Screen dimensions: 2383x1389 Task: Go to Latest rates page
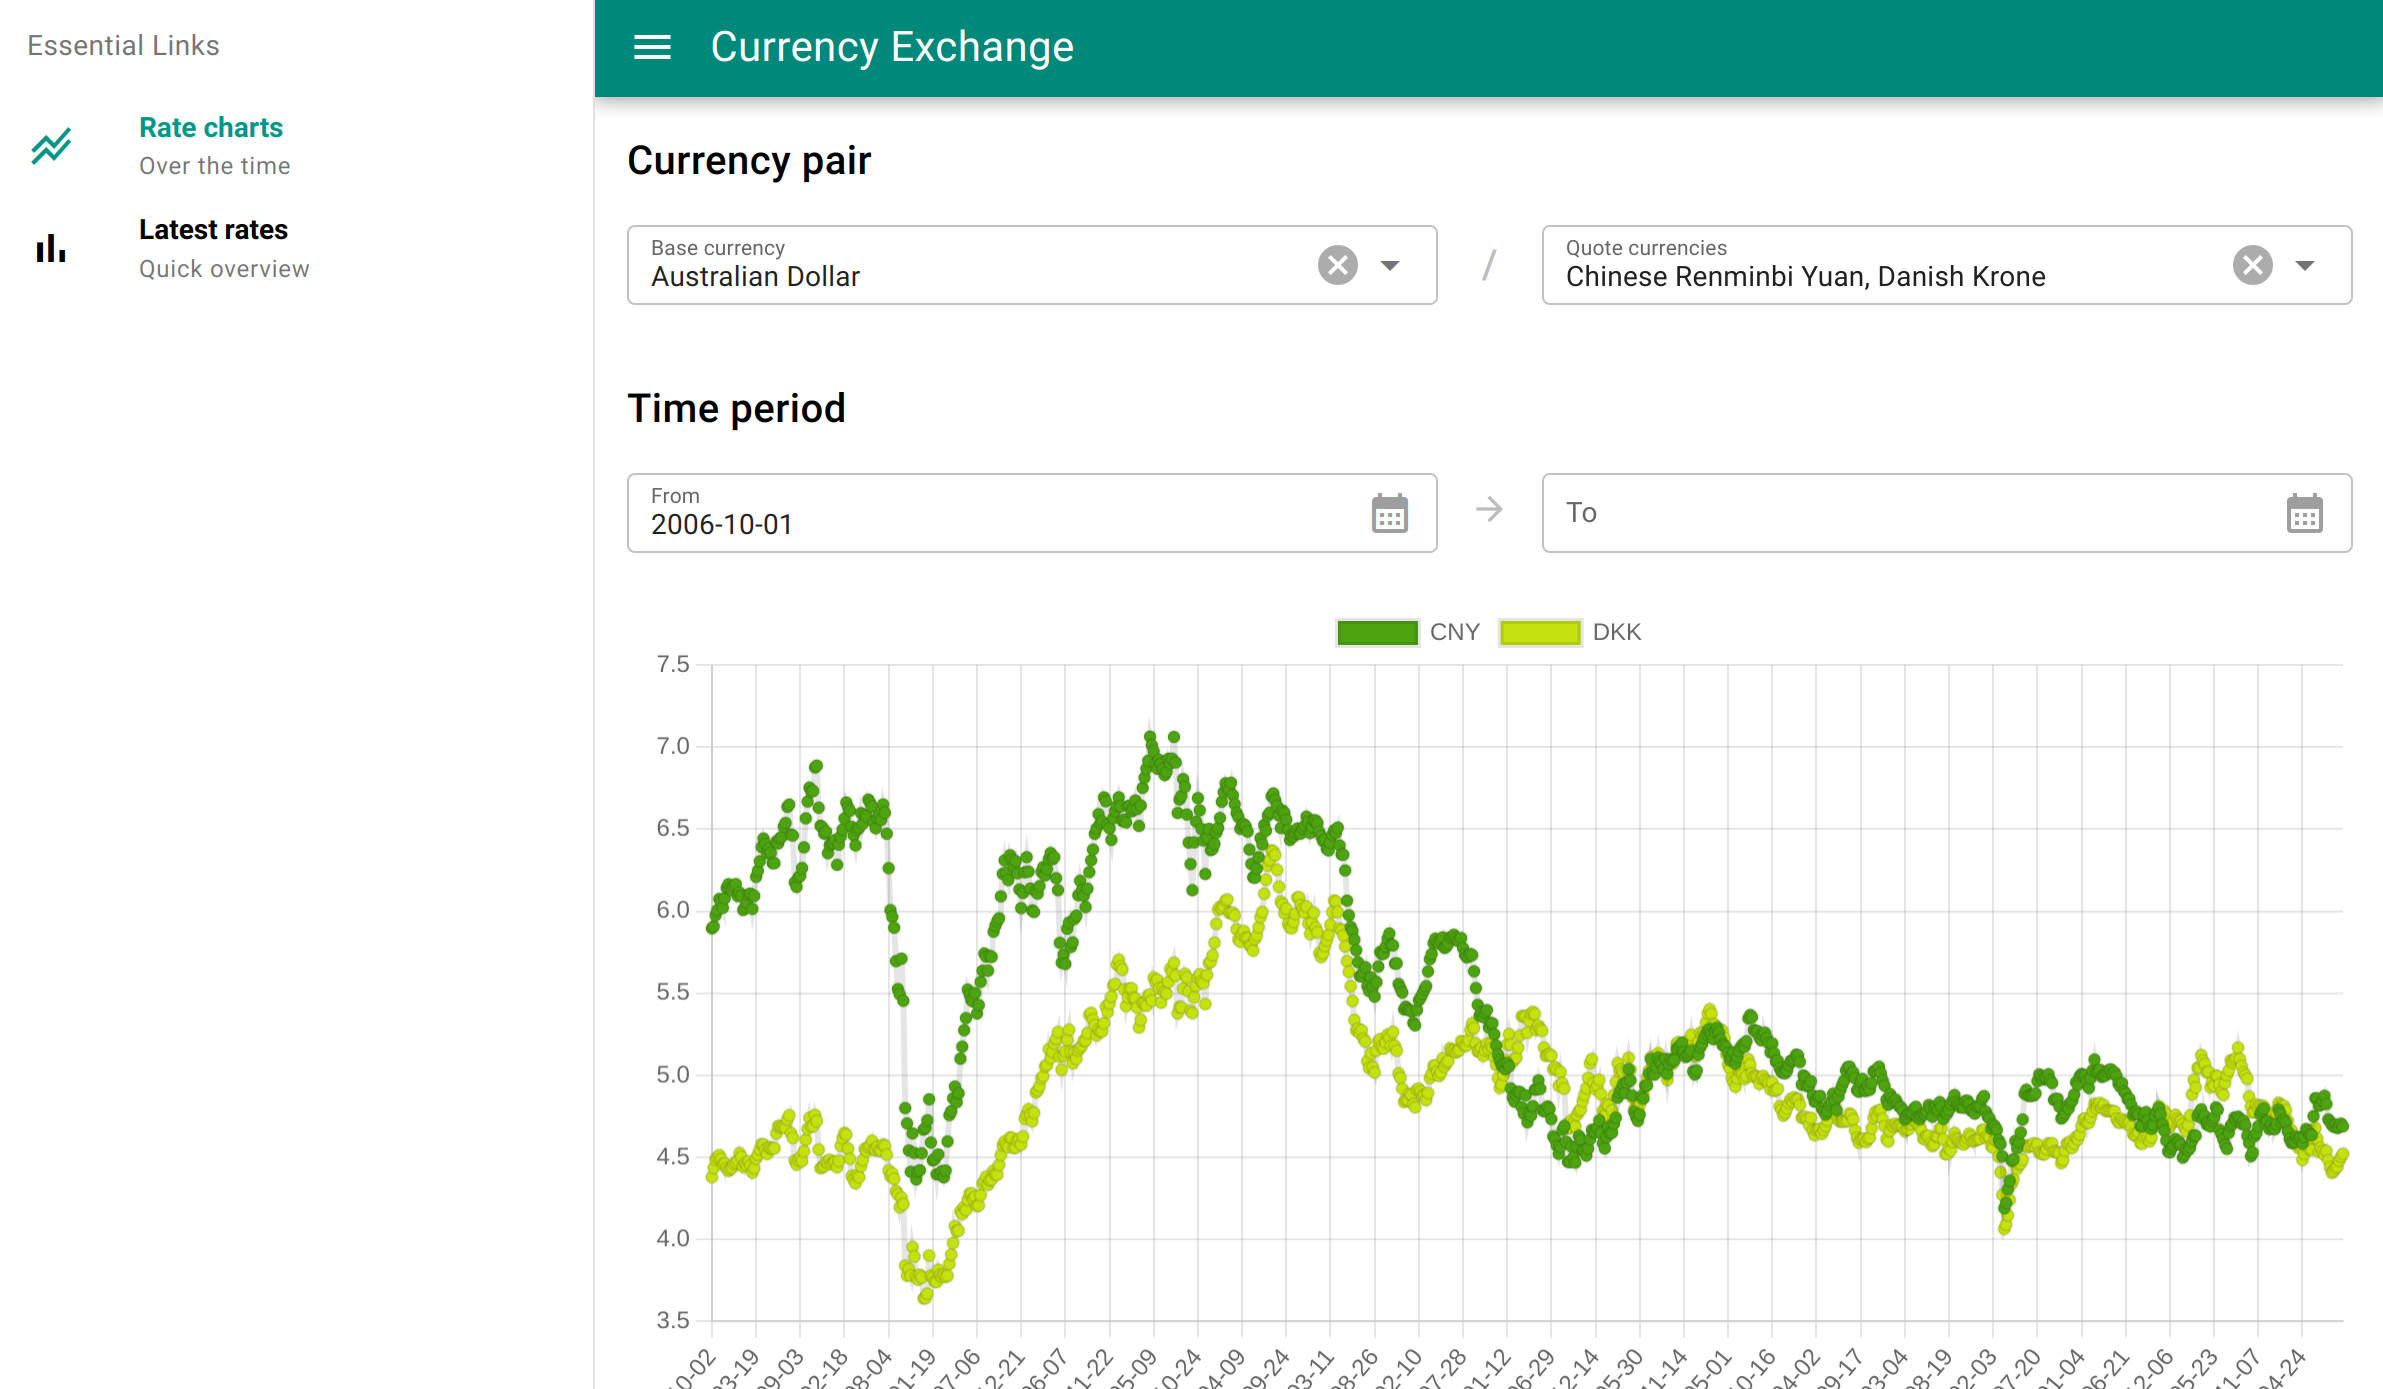pos(213,230)
